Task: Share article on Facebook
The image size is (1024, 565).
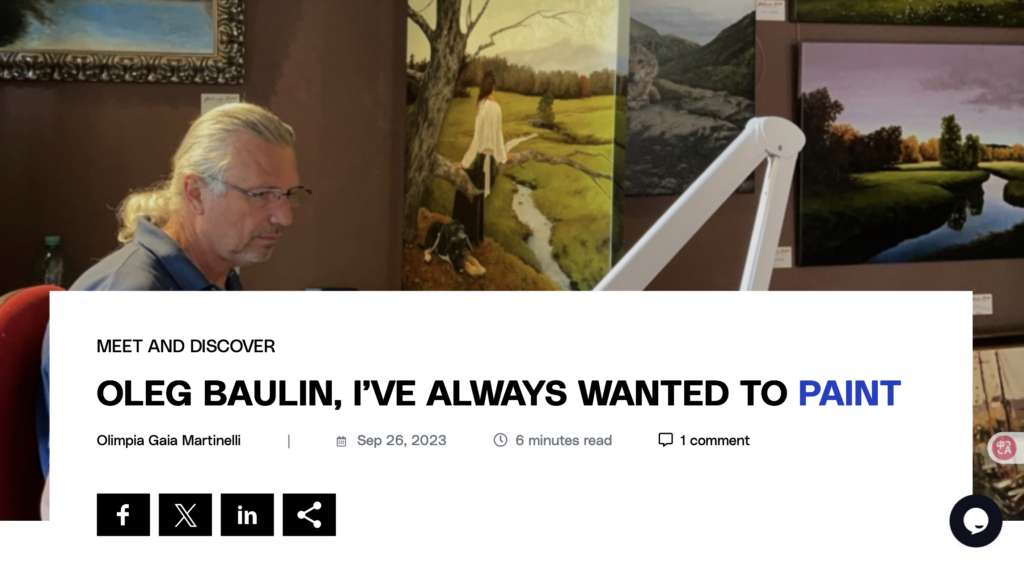Action: (x=123, y=515)
